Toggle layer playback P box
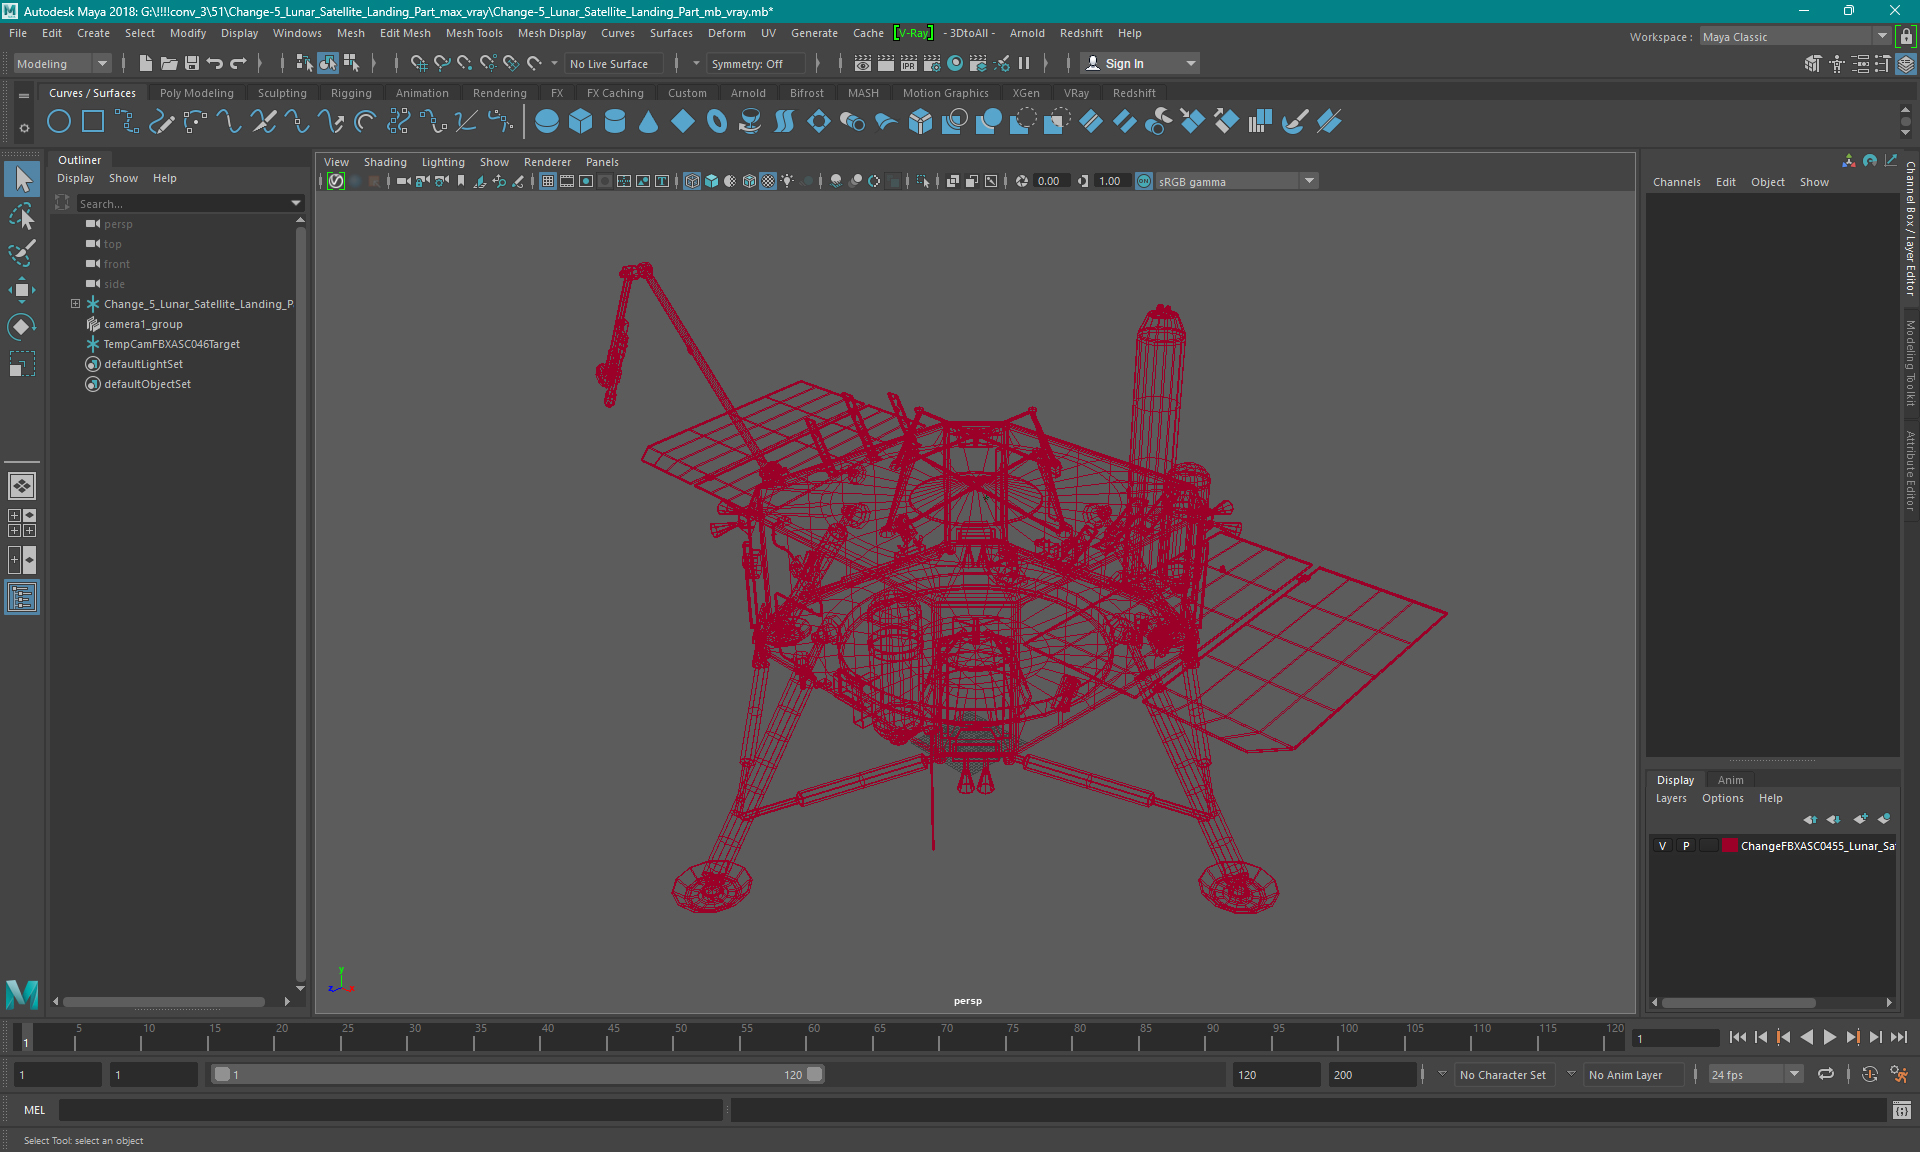Image resolution: width=1920 pixels, height=1152 pixels. pyautogui.click(x=1686, y=846)
